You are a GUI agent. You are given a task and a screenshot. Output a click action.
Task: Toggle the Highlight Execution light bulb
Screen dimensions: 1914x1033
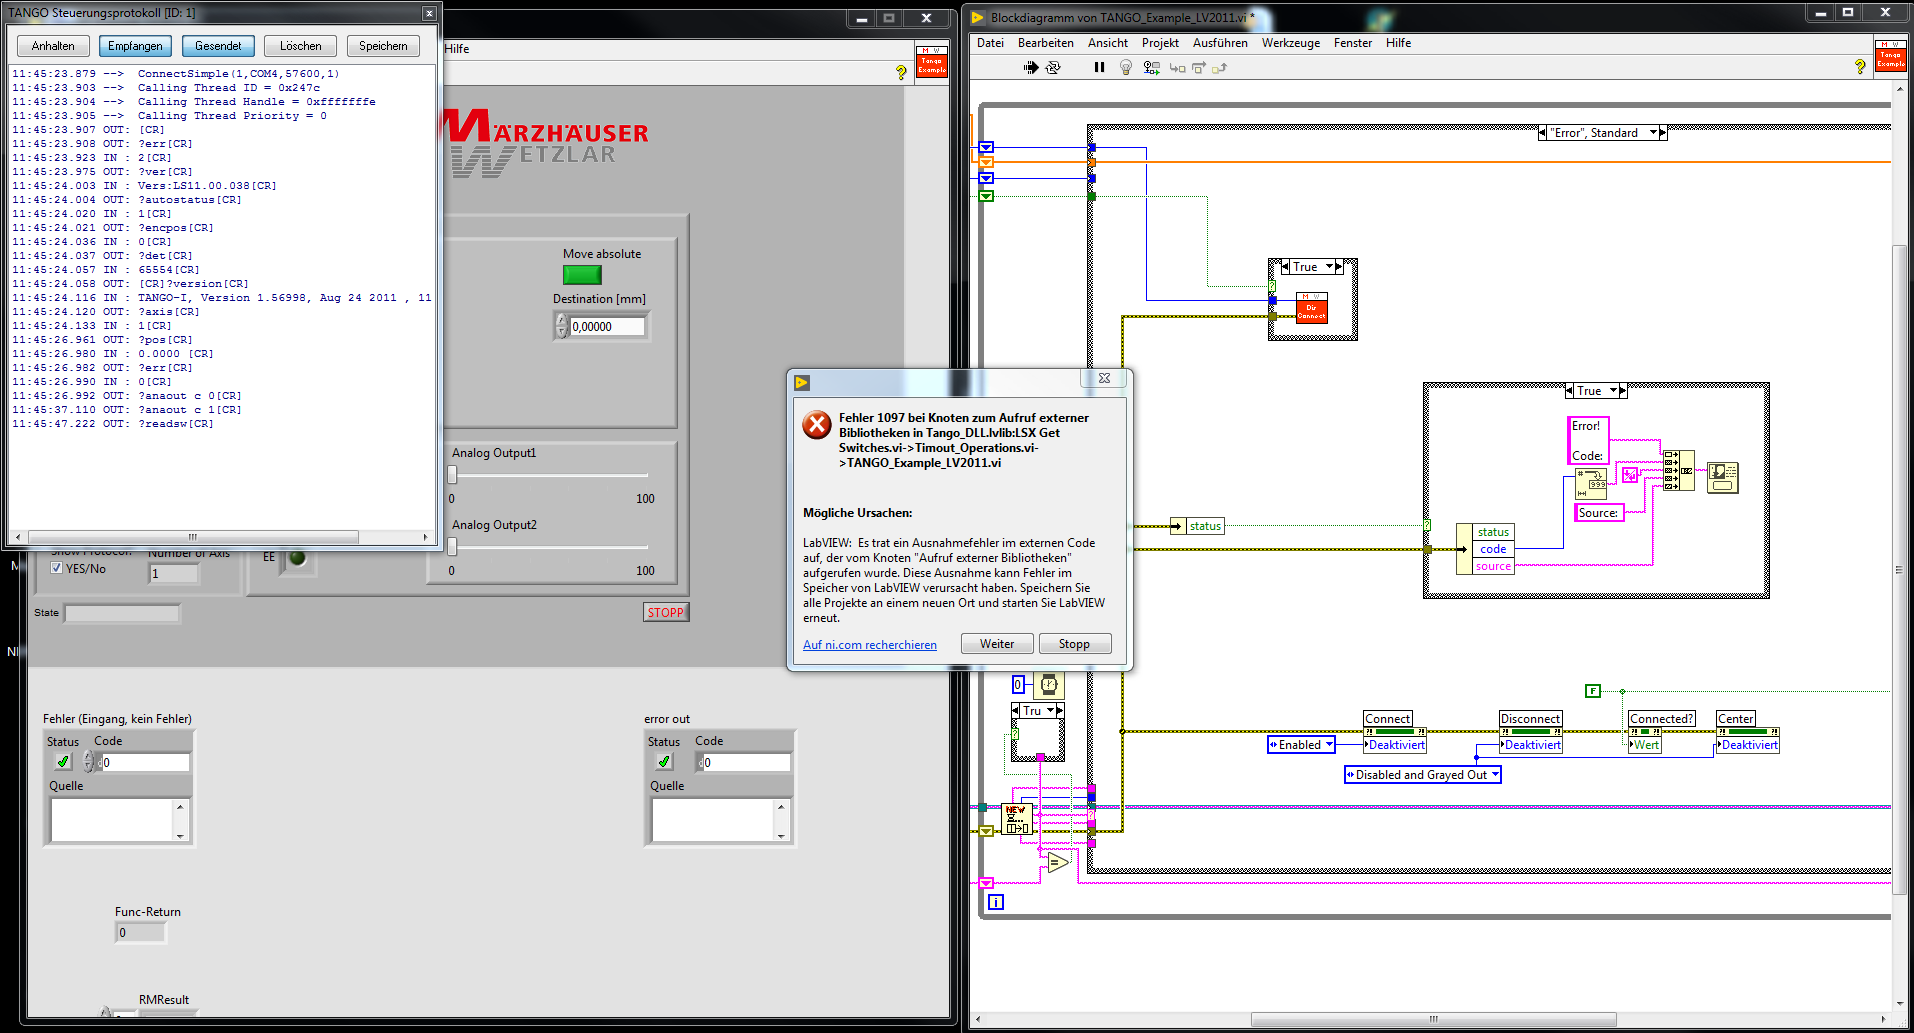pyautogui.click(x=1126, y=67)
